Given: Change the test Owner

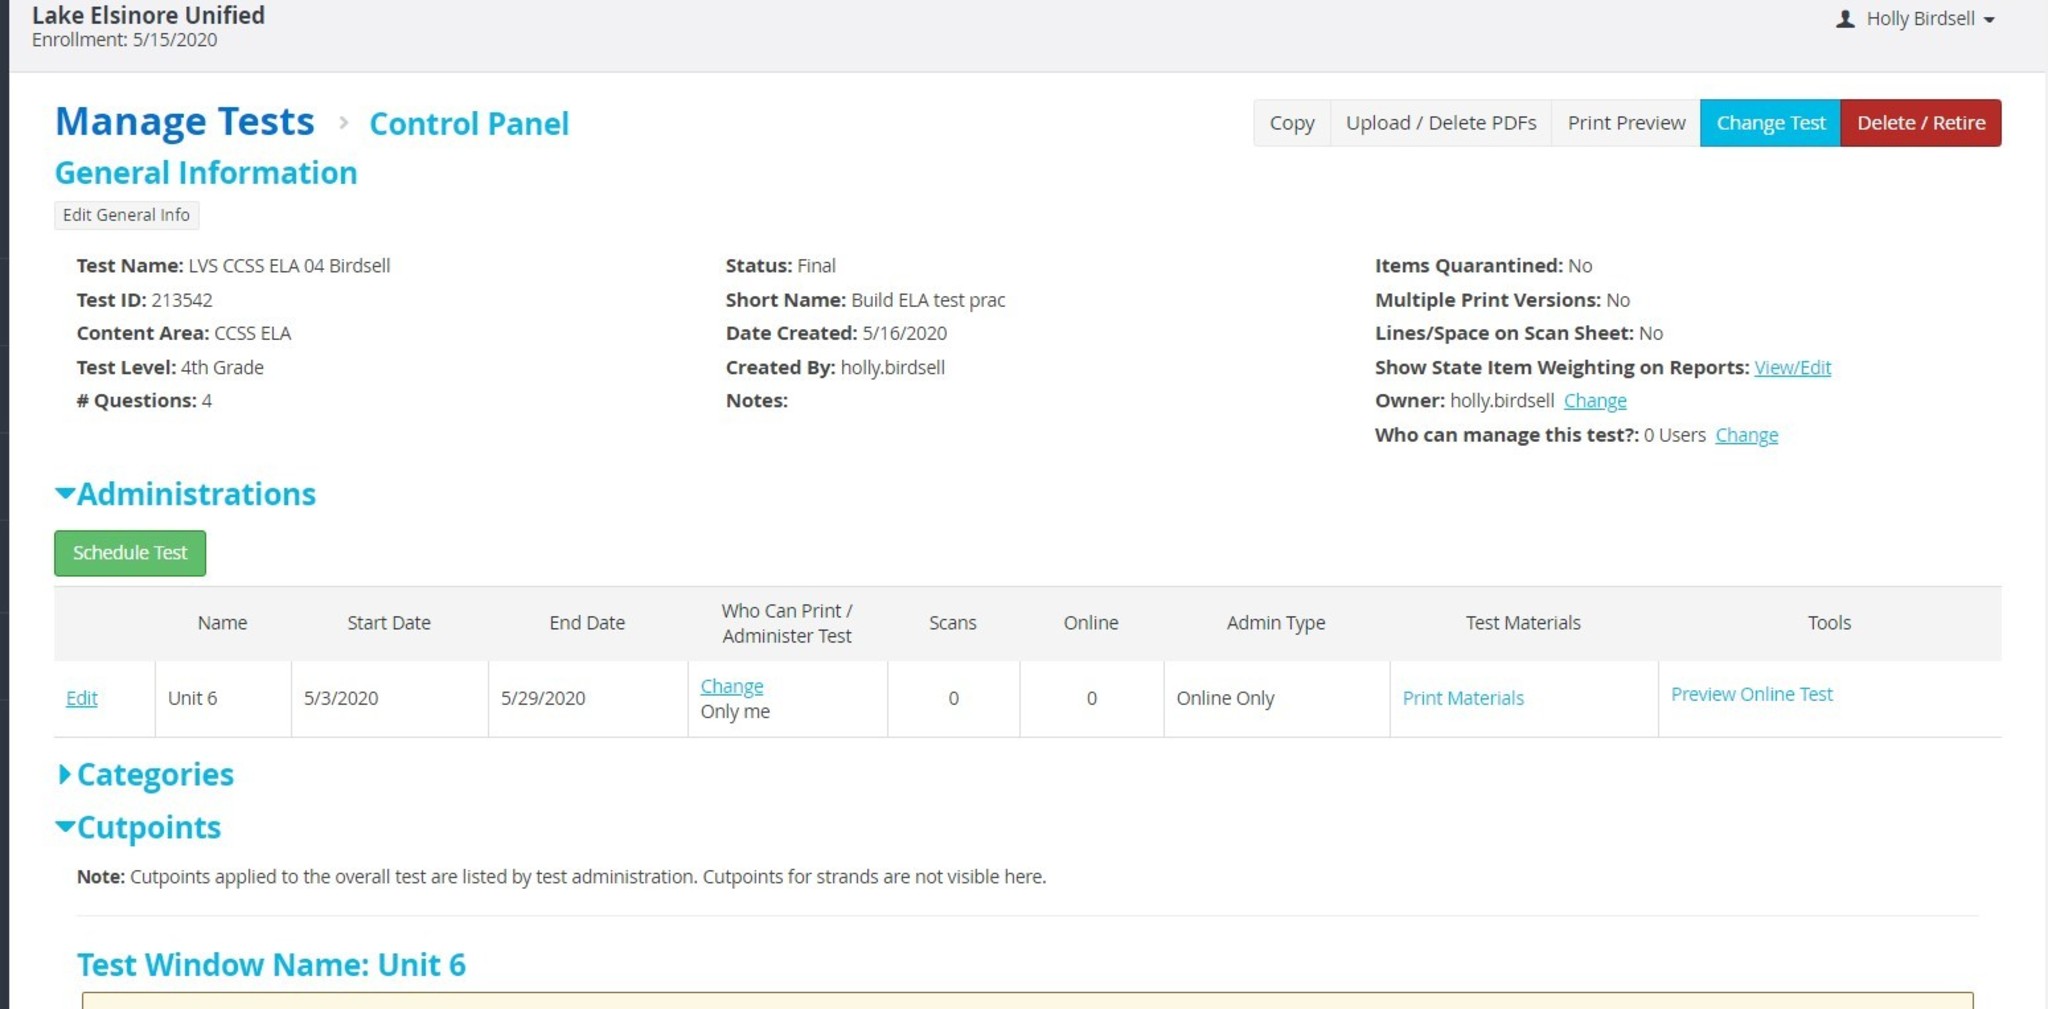Looking at the screenshot, I should (x=1595, y=401).
